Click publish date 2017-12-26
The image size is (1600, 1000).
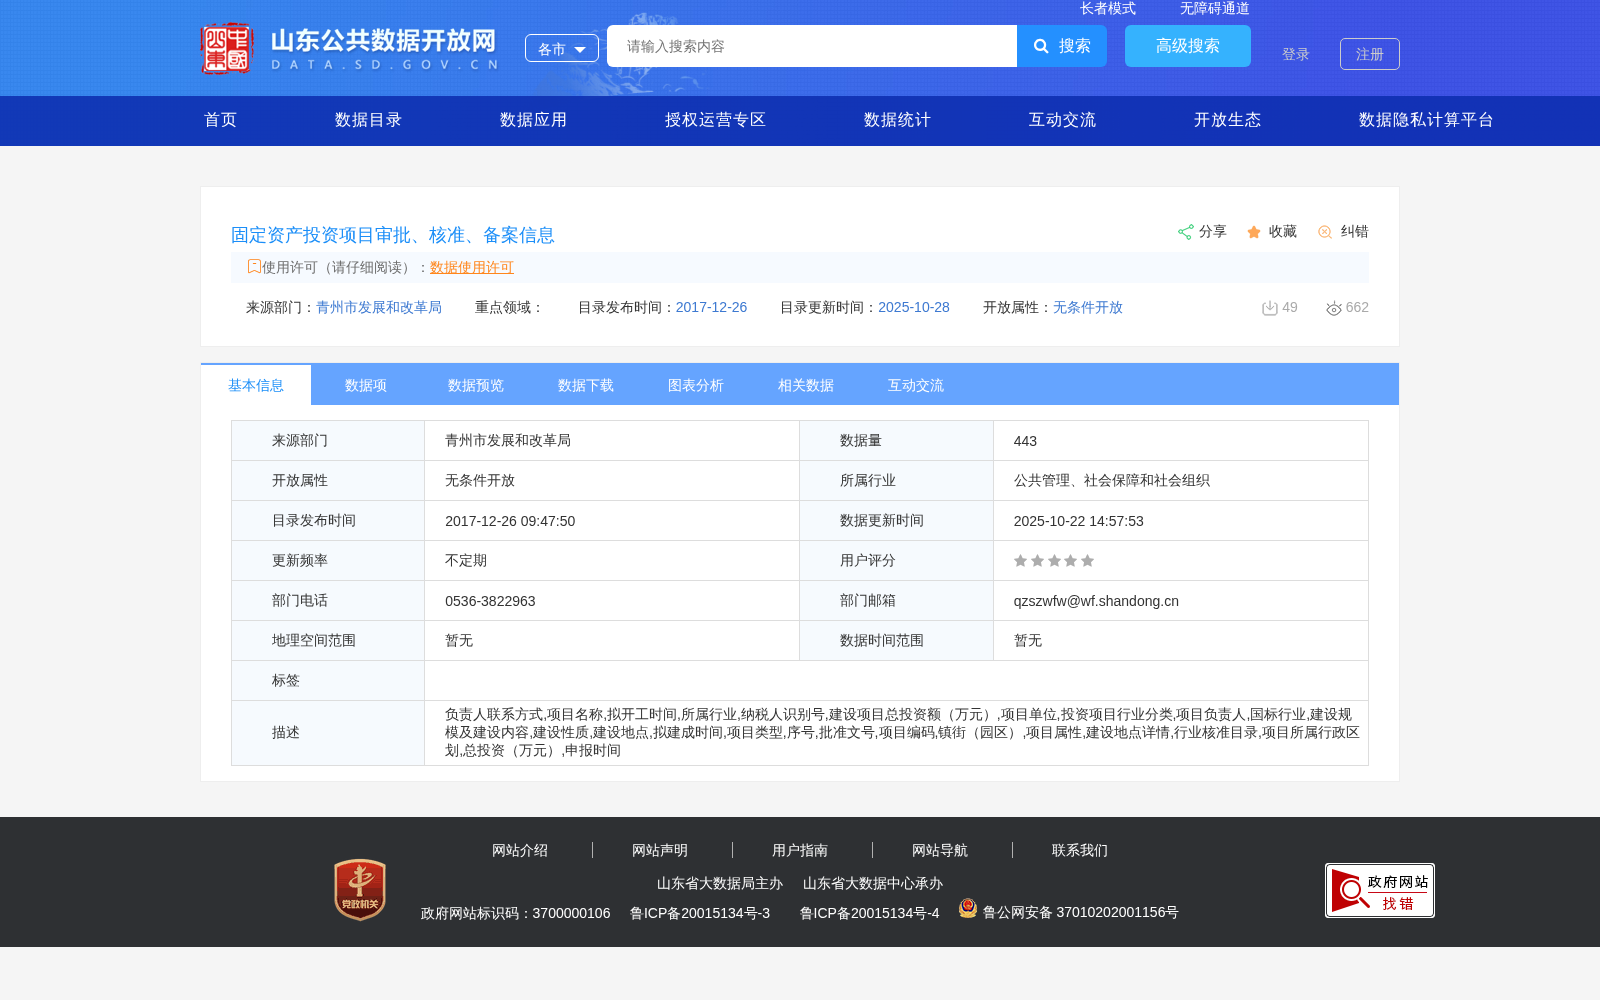711,307
